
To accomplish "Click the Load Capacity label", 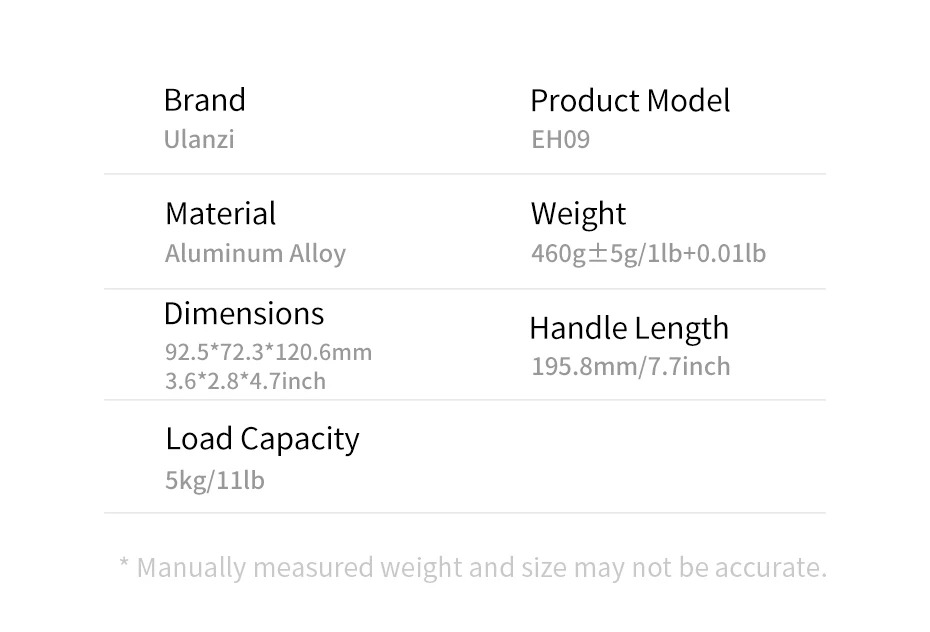I will click(262, 438).
